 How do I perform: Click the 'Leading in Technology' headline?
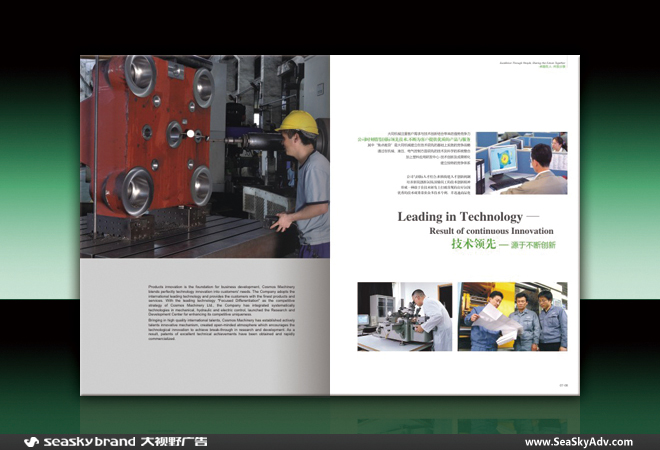coord(460,217)
